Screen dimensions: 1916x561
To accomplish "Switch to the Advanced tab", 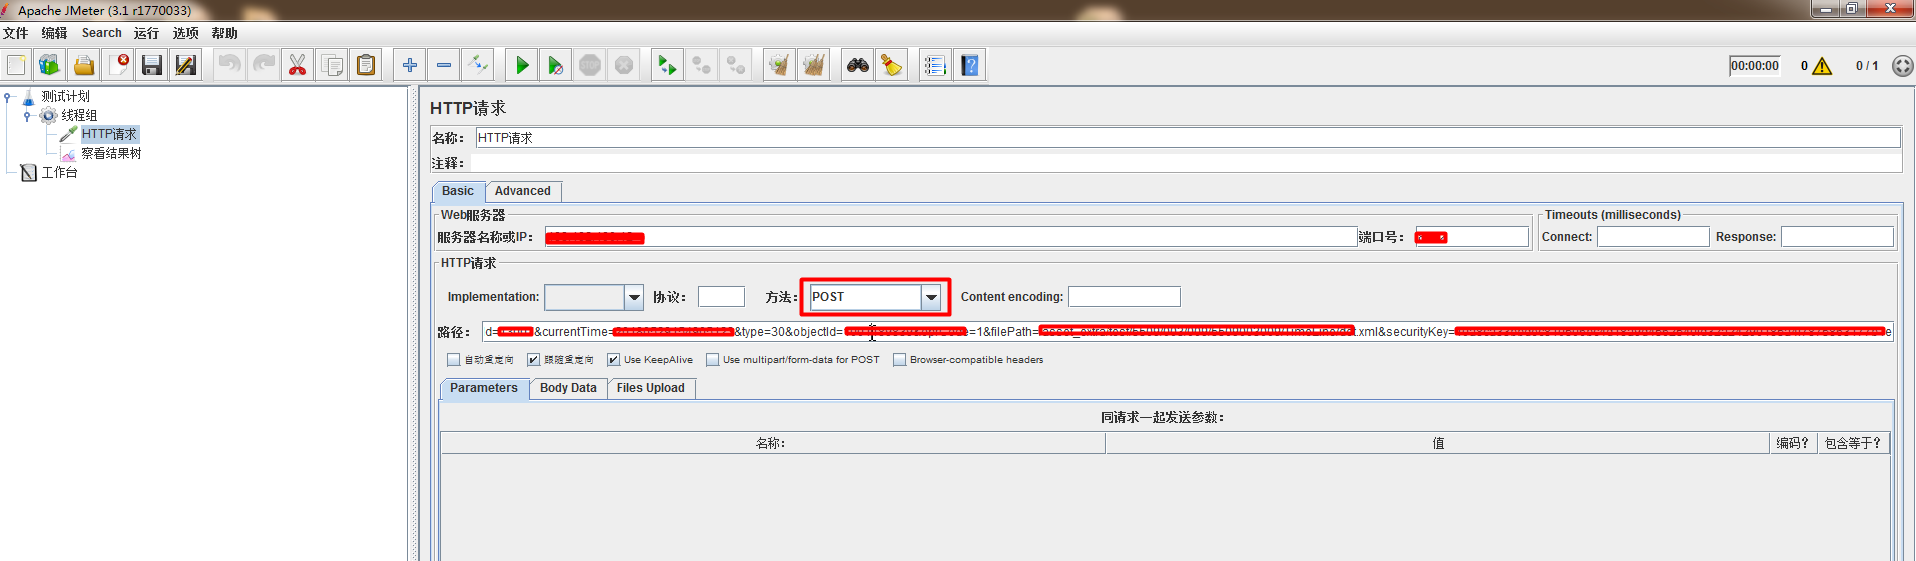I will (523, 191).
